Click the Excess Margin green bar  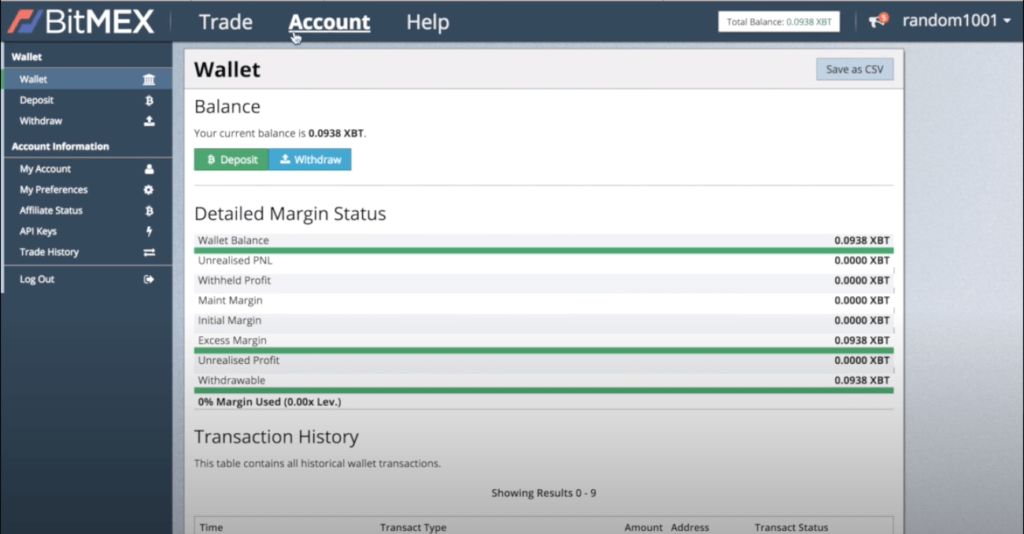pos(543,351)
